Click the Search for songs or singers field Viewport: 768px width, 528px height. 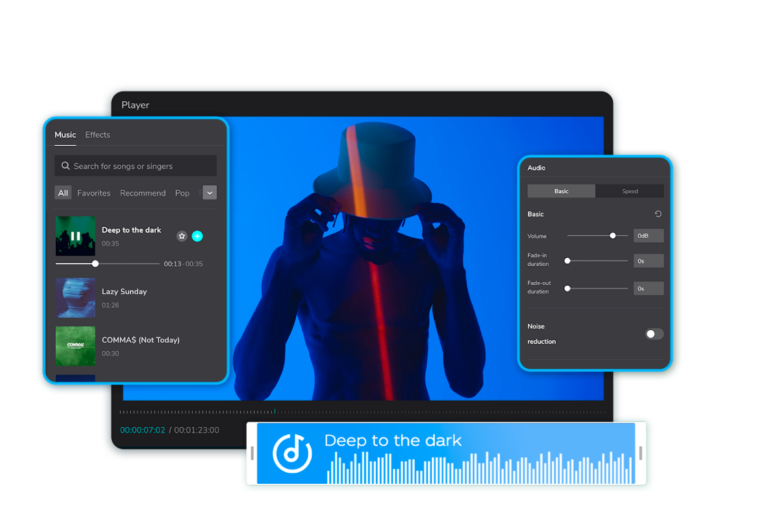pos(140,166)
